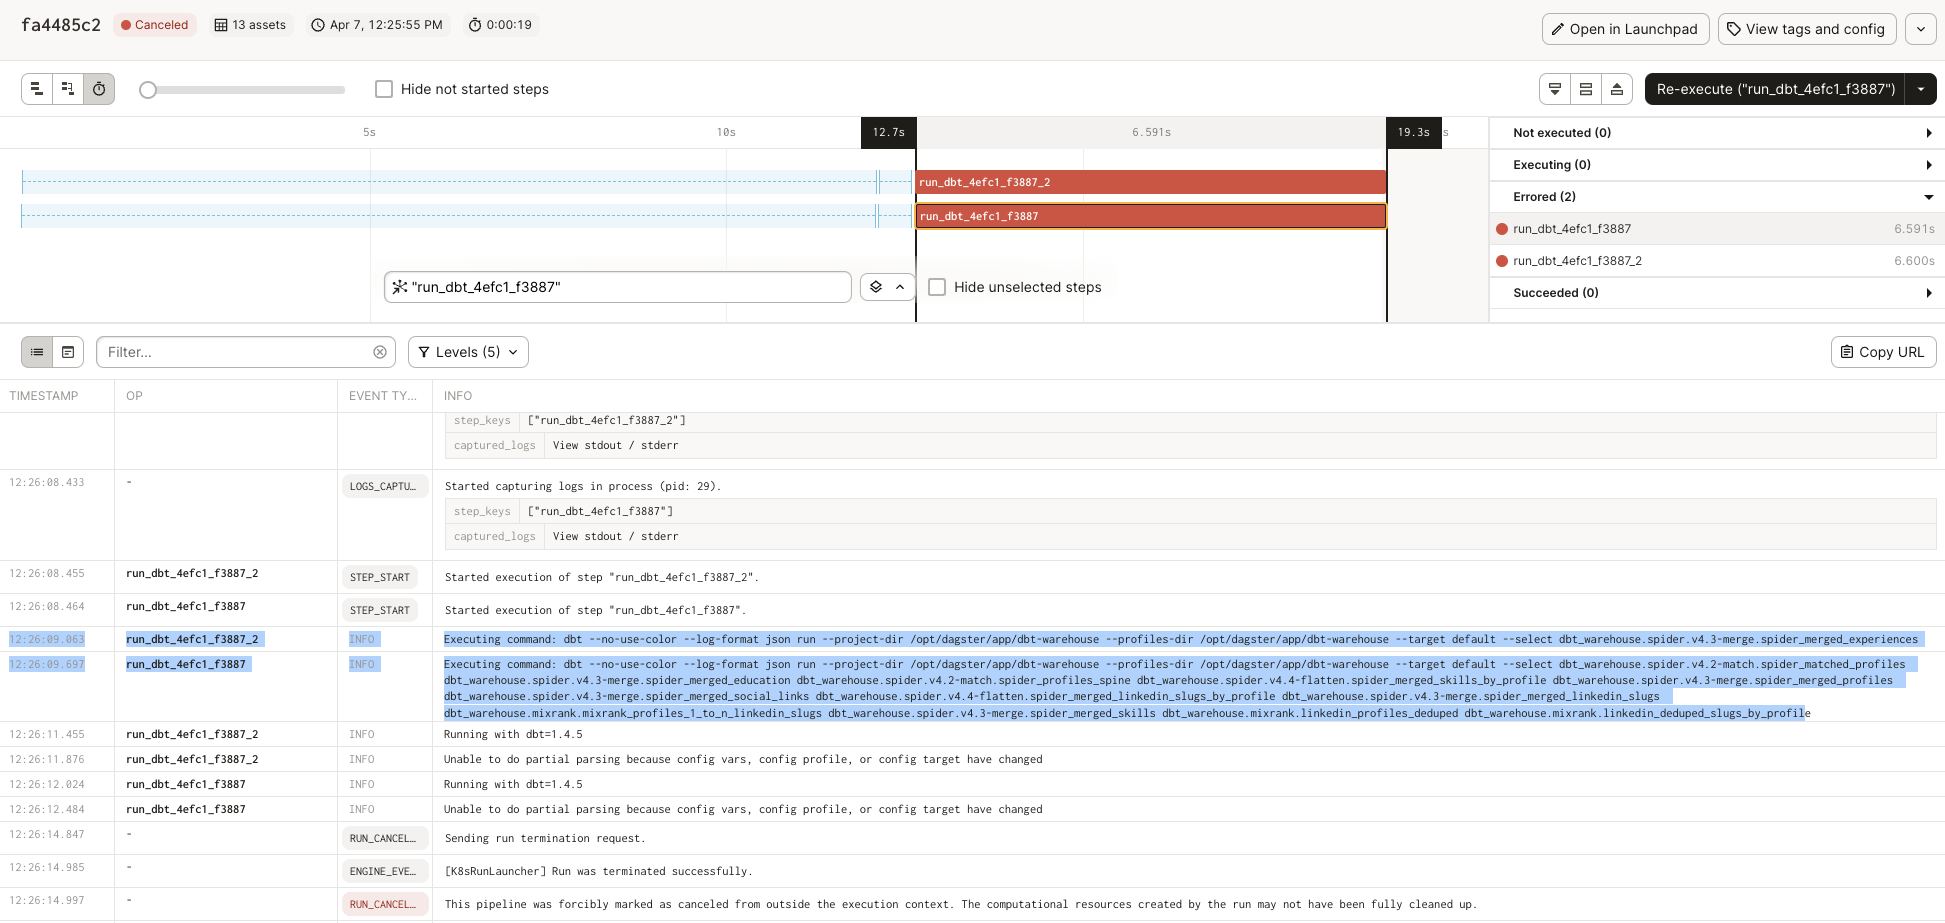This screenshot has width=1945, height=923.
Task: Switch to flattened Gantt chart view
Action: coord(37,89)
